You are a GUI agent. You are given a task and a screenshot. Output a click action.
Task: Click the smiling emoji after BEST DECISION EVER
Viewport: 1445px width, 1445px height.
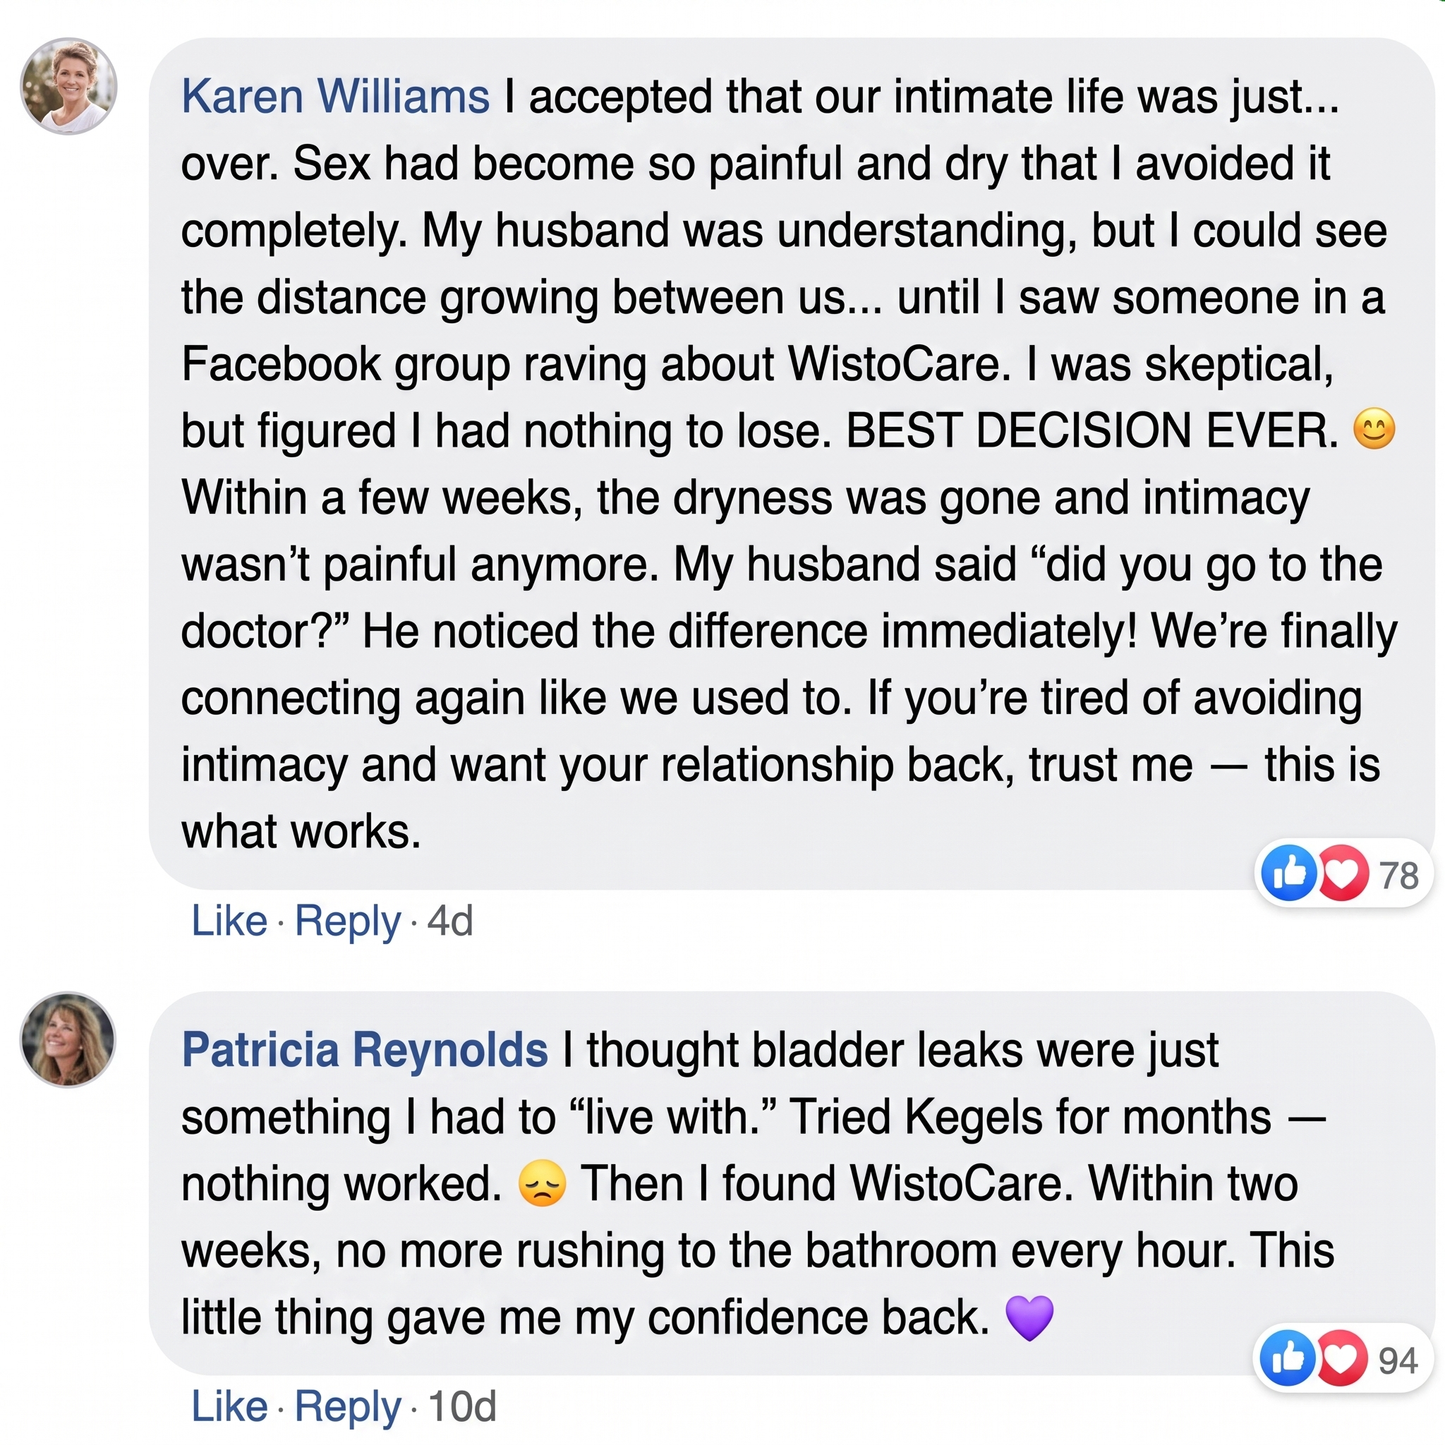click(1374, 430)
